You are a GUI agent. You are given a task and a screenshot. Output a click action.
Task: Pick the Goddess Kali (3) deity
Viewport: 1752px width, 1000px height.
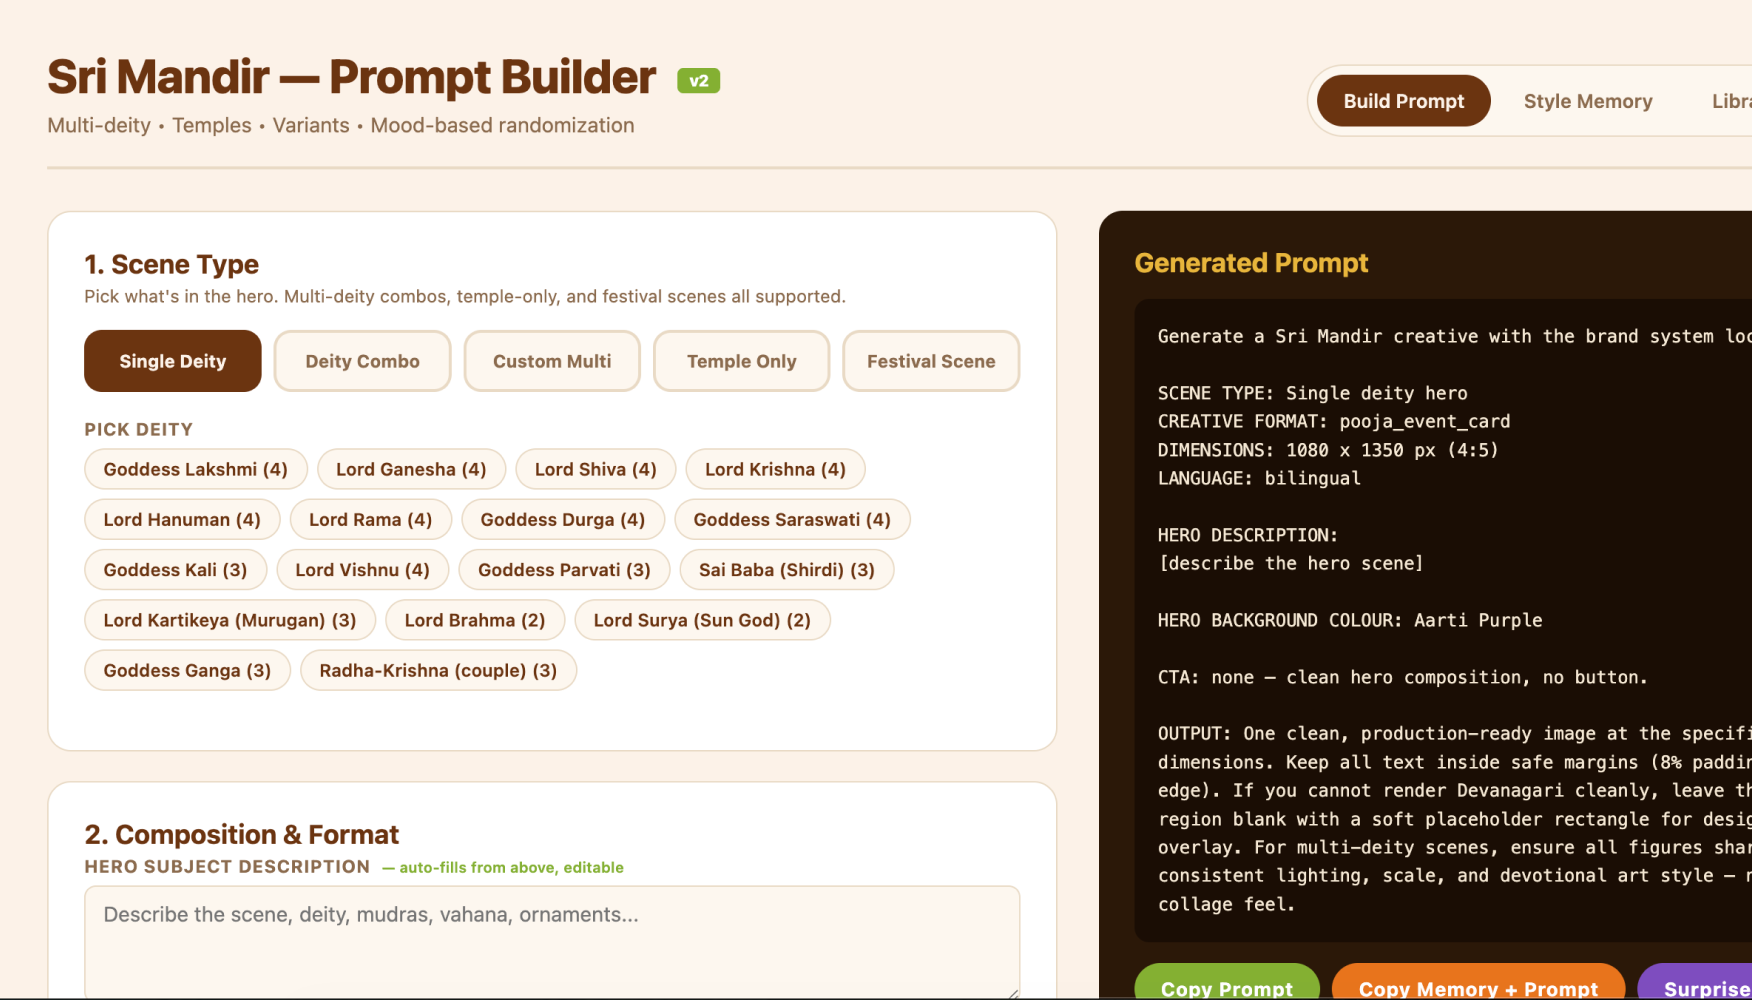(175, 569)
